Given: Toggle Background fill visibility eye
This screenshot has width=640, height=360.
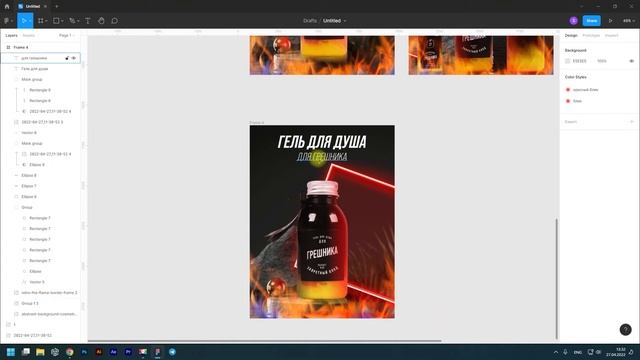Looking at the screenshot, I should coord(631,61).
